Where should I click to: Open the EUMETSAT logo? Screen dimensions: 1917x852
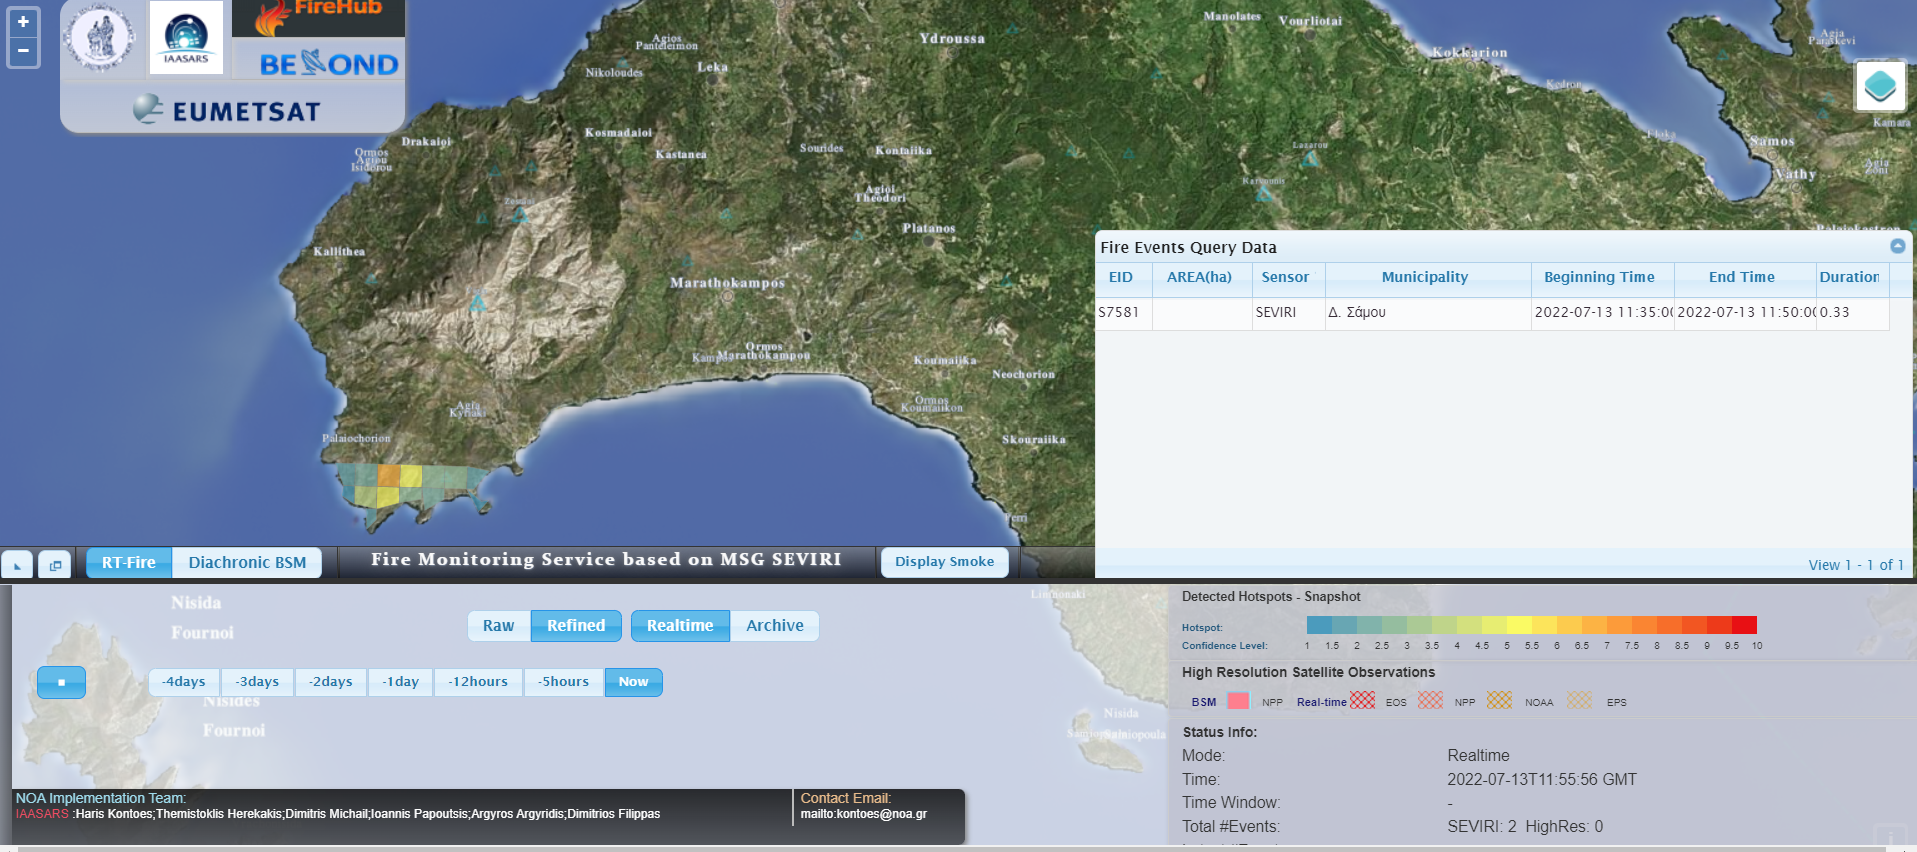coord(228,110)
